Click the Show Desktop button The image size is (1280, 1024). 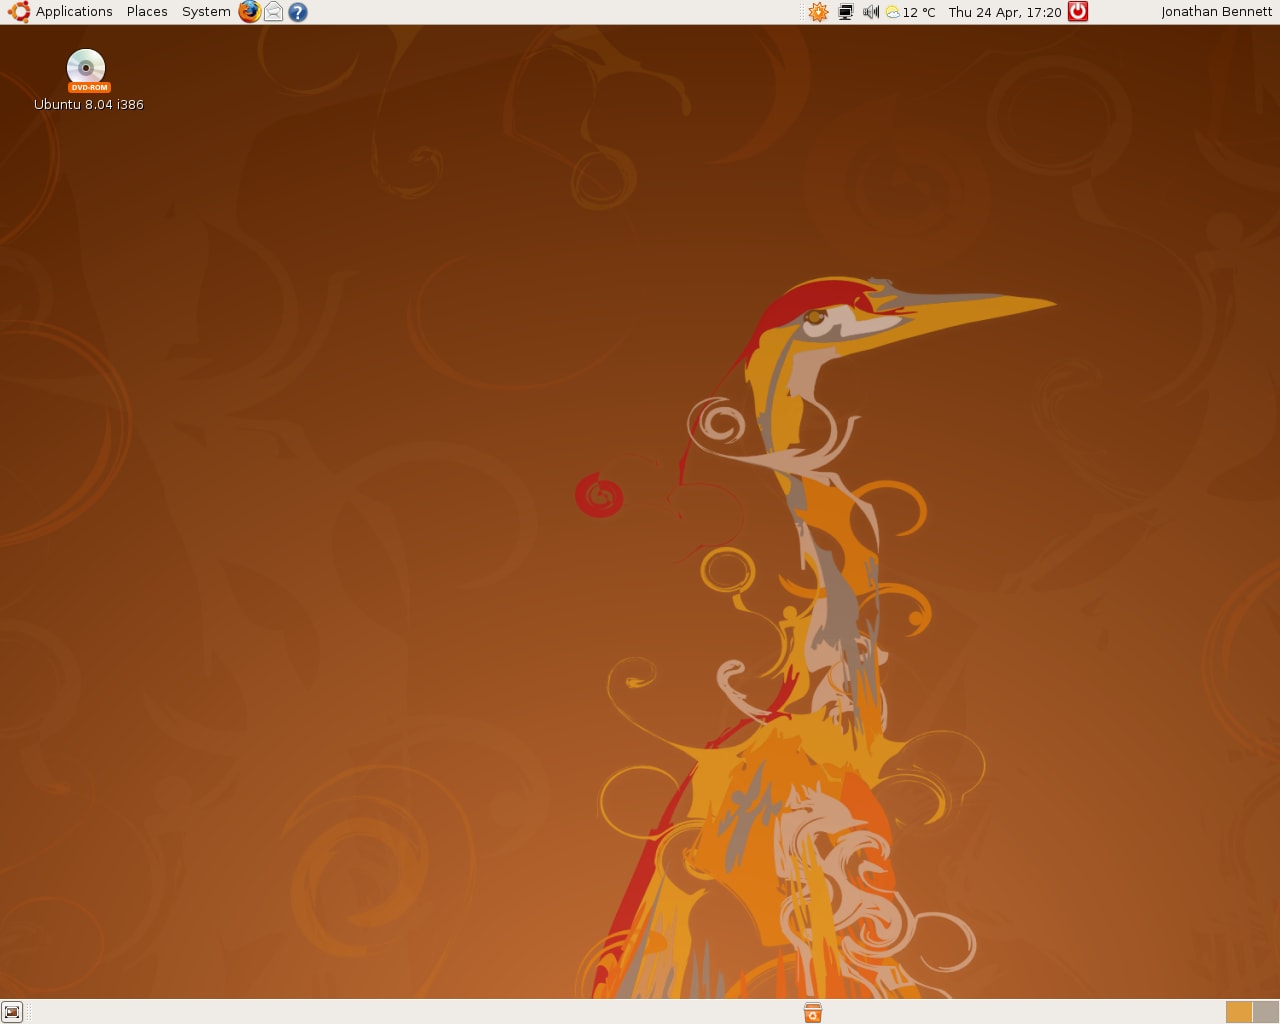click(x=12, y=1012)
